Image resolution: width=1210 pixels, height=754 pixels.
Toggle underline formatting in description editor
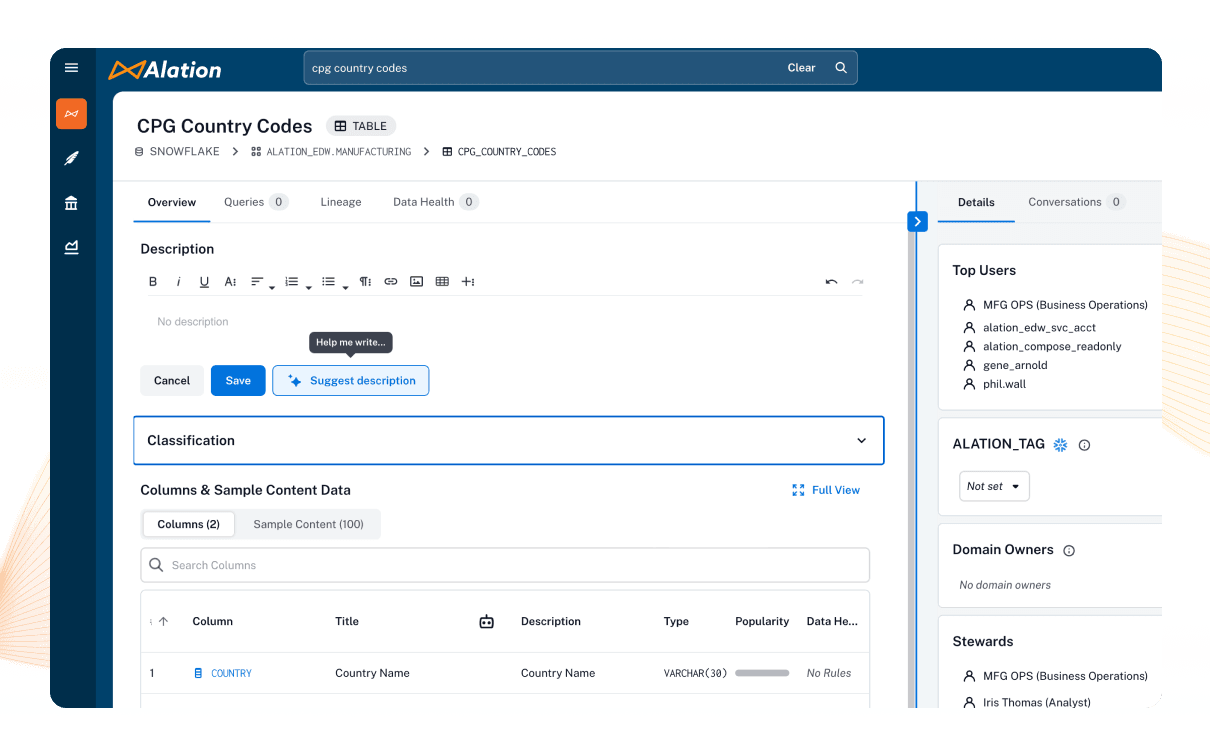tap(204, 282)
